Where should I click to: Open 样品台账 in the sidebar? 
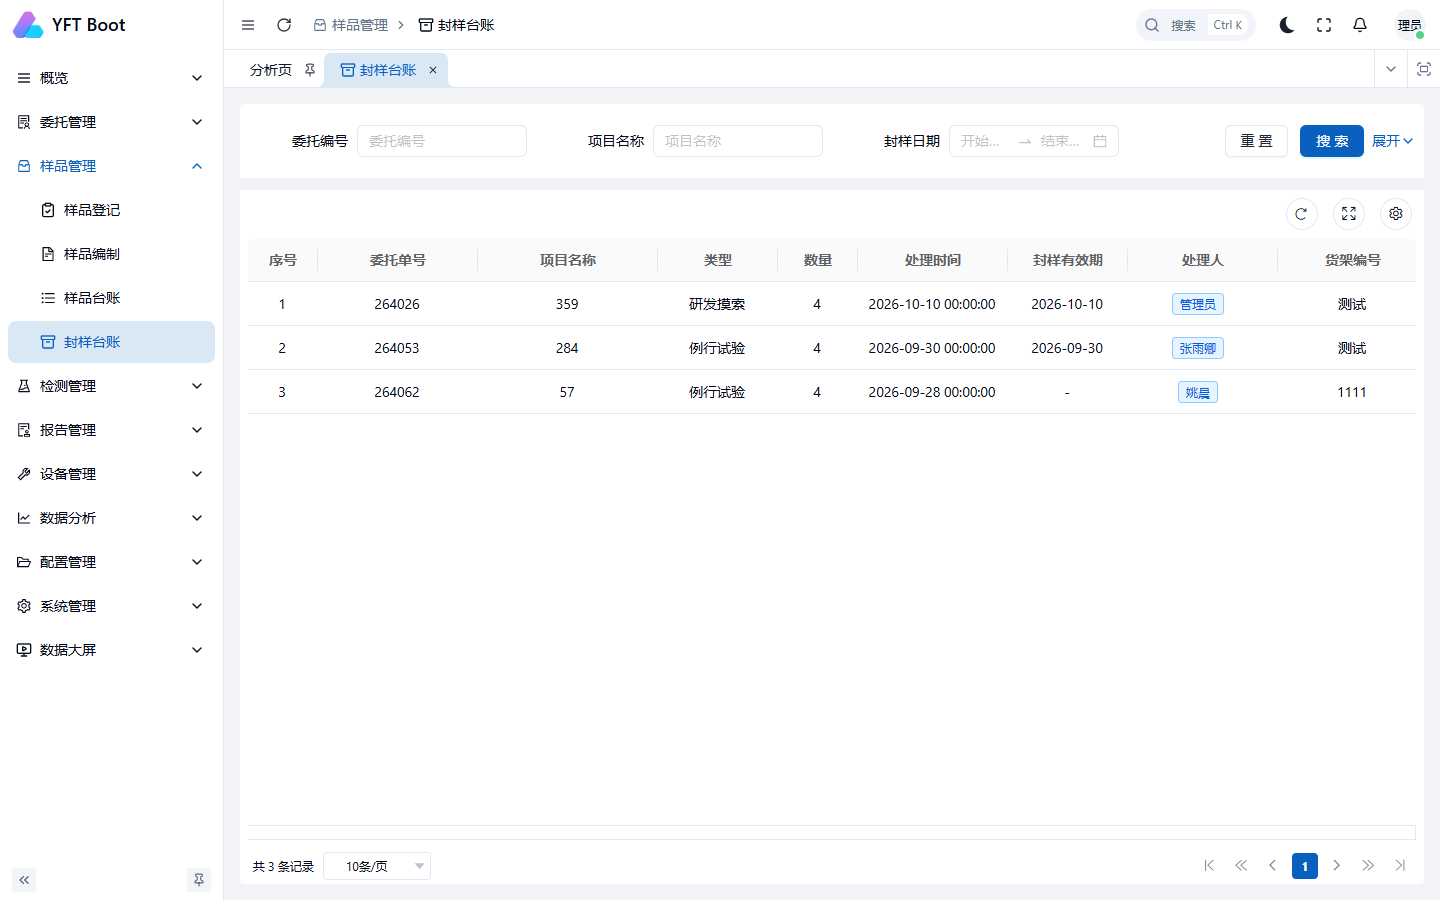coord(111,298)
